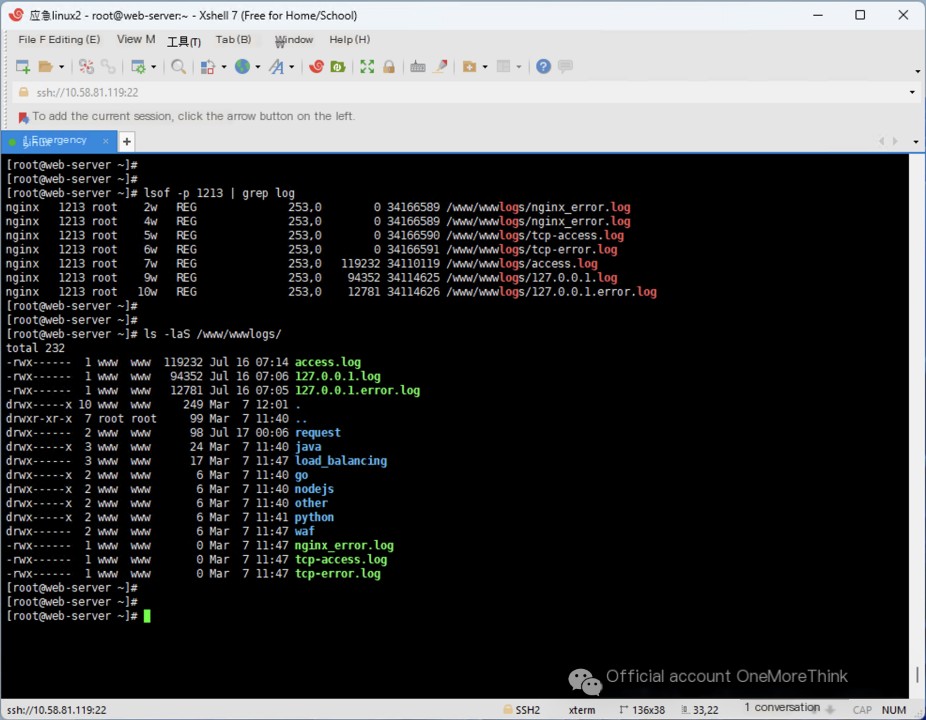Open the Help (H) menu
Viewport: 926px width, 720px height.
[350, 40]
